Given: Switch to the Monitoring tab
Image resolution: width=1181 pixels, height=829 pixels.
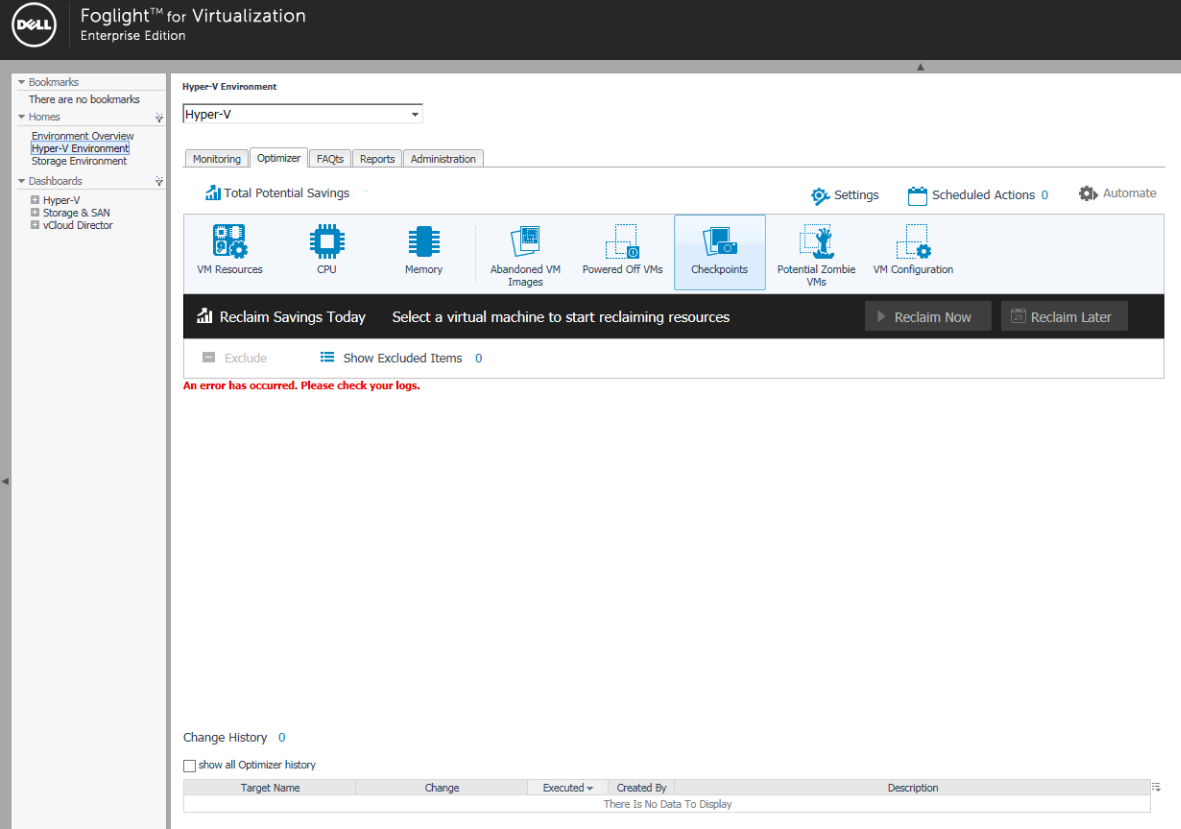Looking at the screenshot, I should pyautogui.click(x=217, y=159).
